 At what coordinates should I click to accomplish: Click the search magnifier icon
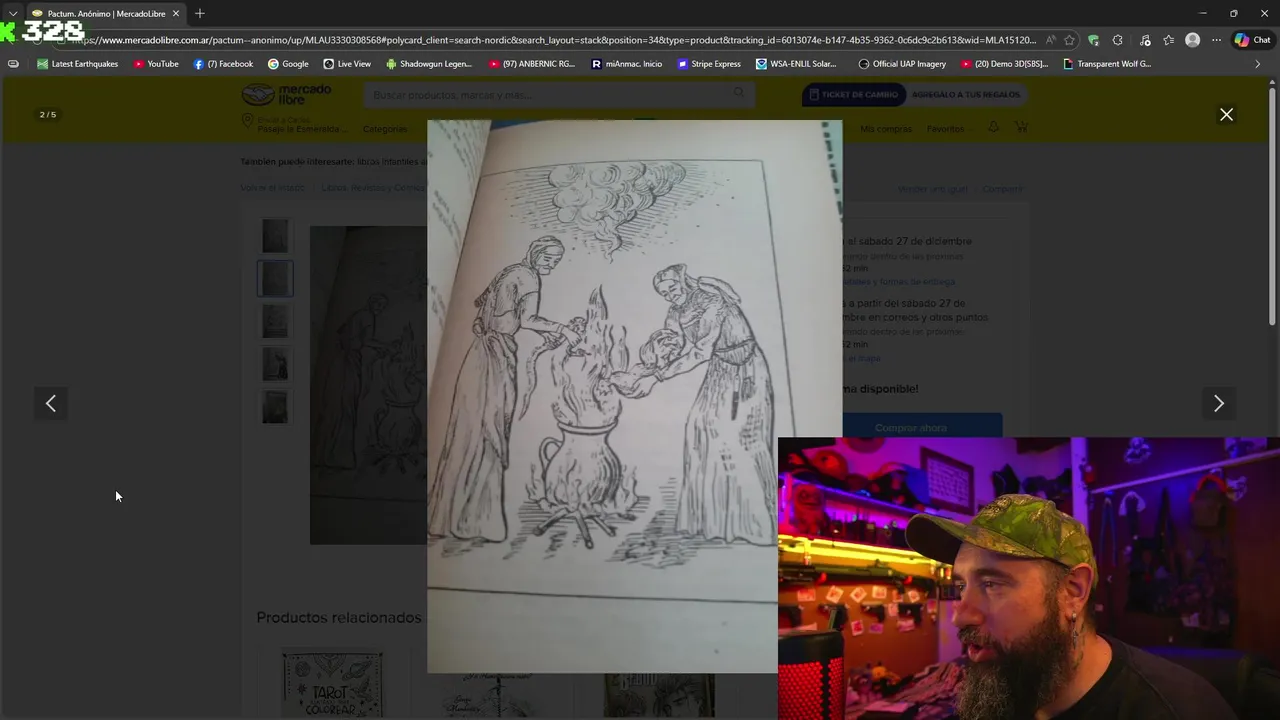pos(739,94)
